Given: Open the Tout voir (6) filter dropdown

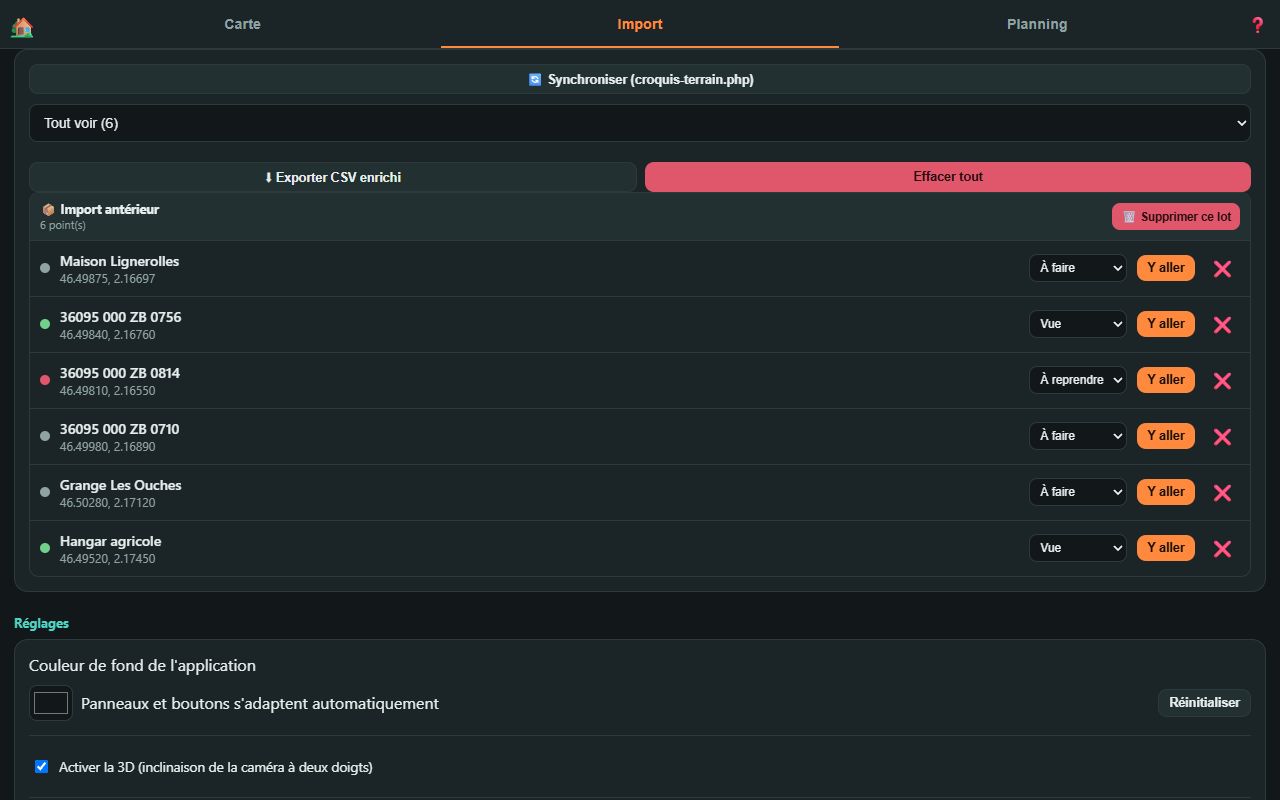Looking at the screenshot, I should point(640,123).
